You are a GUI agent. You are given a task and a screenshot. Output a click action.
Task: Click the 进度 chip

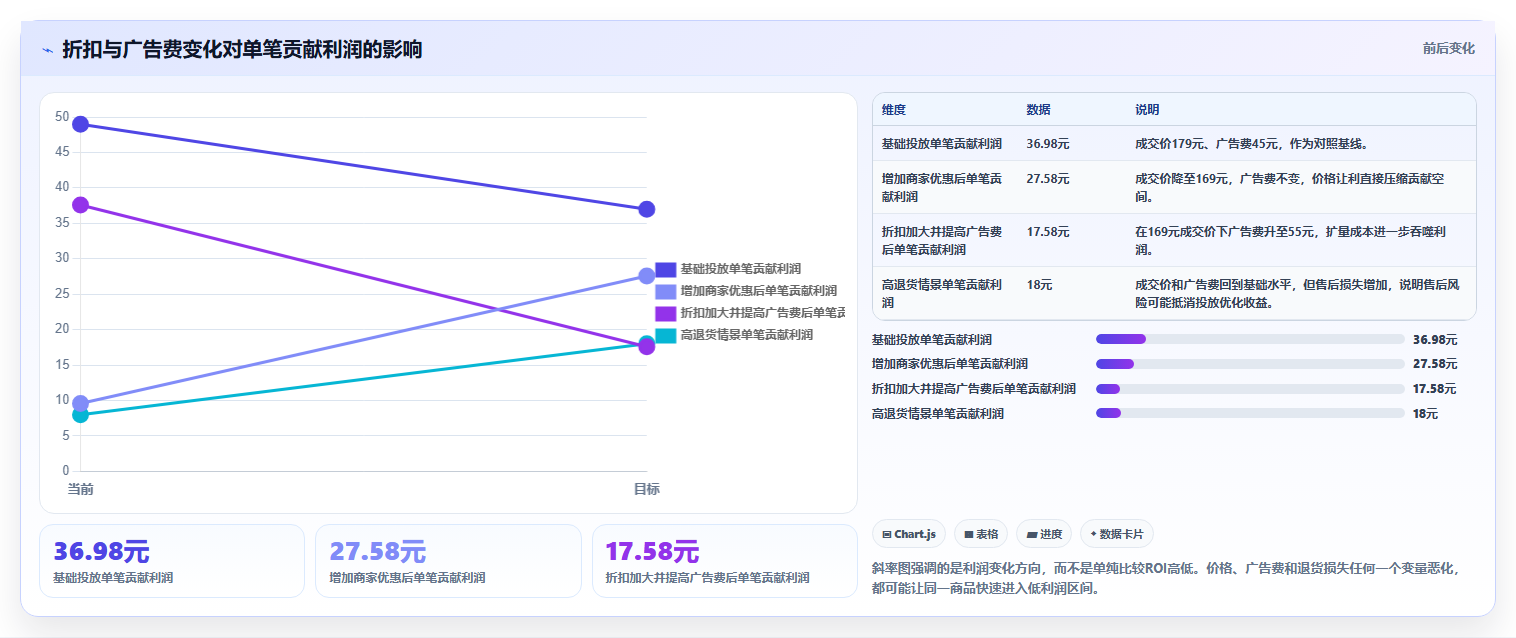pos(1044,534)
